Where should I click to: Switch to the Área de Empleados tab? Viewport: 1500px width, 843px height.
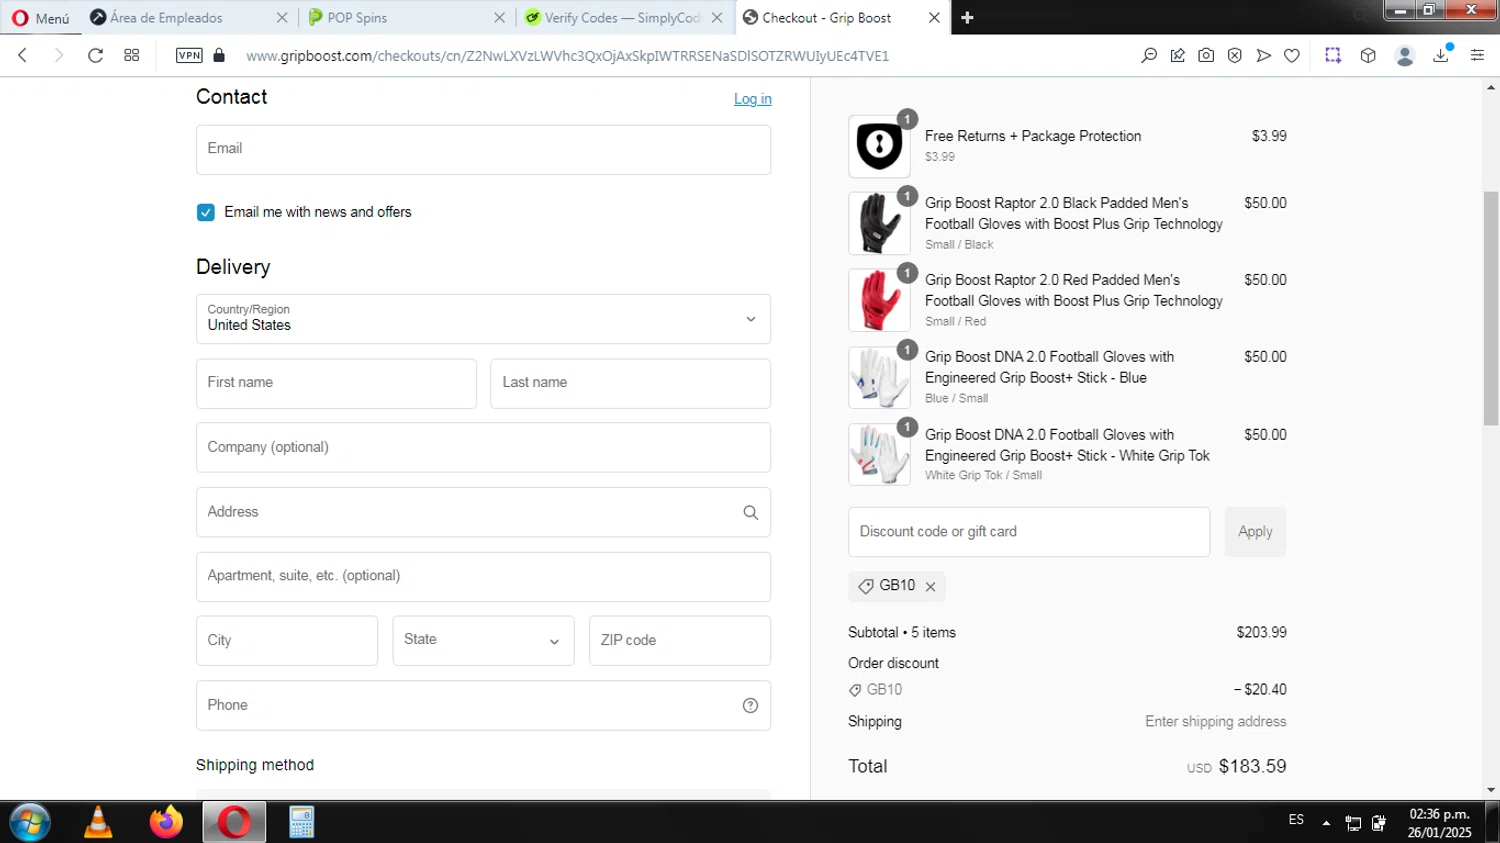(x=166, y=18)
